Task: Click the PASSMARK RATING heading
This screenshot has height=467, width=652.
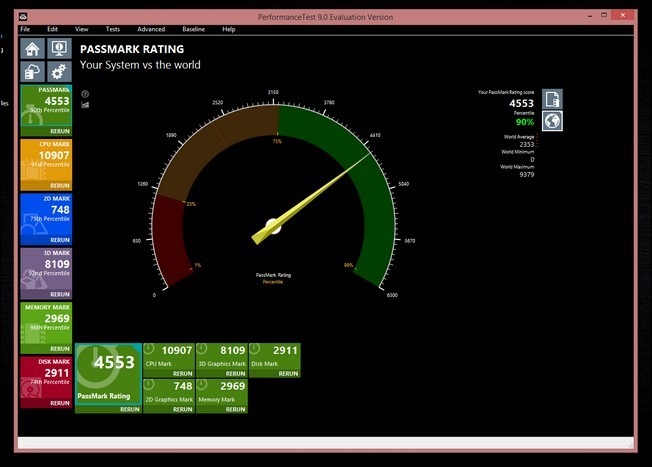Action: point(132,49)
